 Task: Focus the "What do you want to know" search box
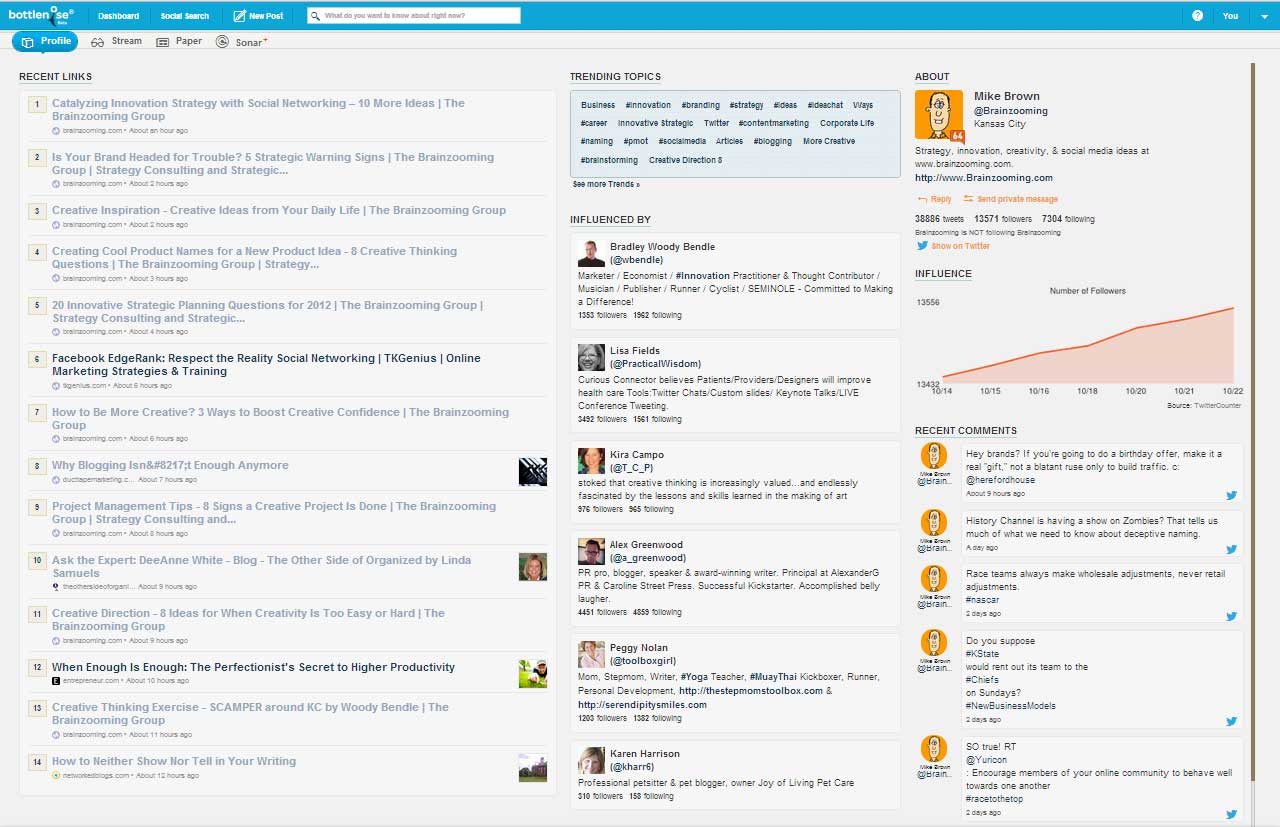click(x=414, y=16)
